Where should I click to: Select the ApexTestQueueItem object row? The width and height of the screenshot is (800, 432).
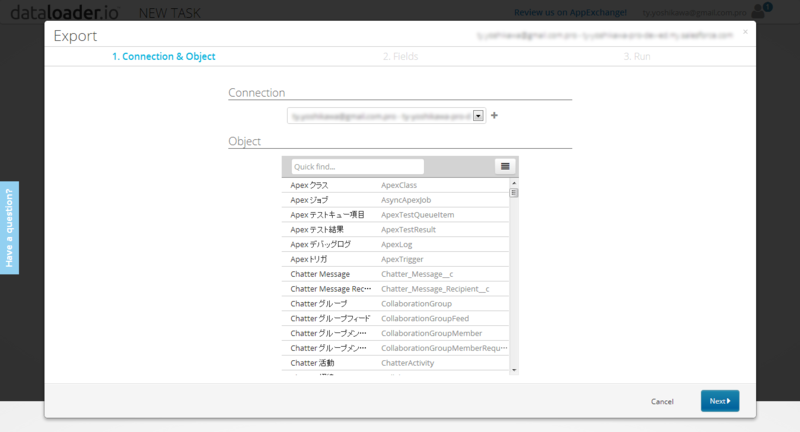point(395,215)
